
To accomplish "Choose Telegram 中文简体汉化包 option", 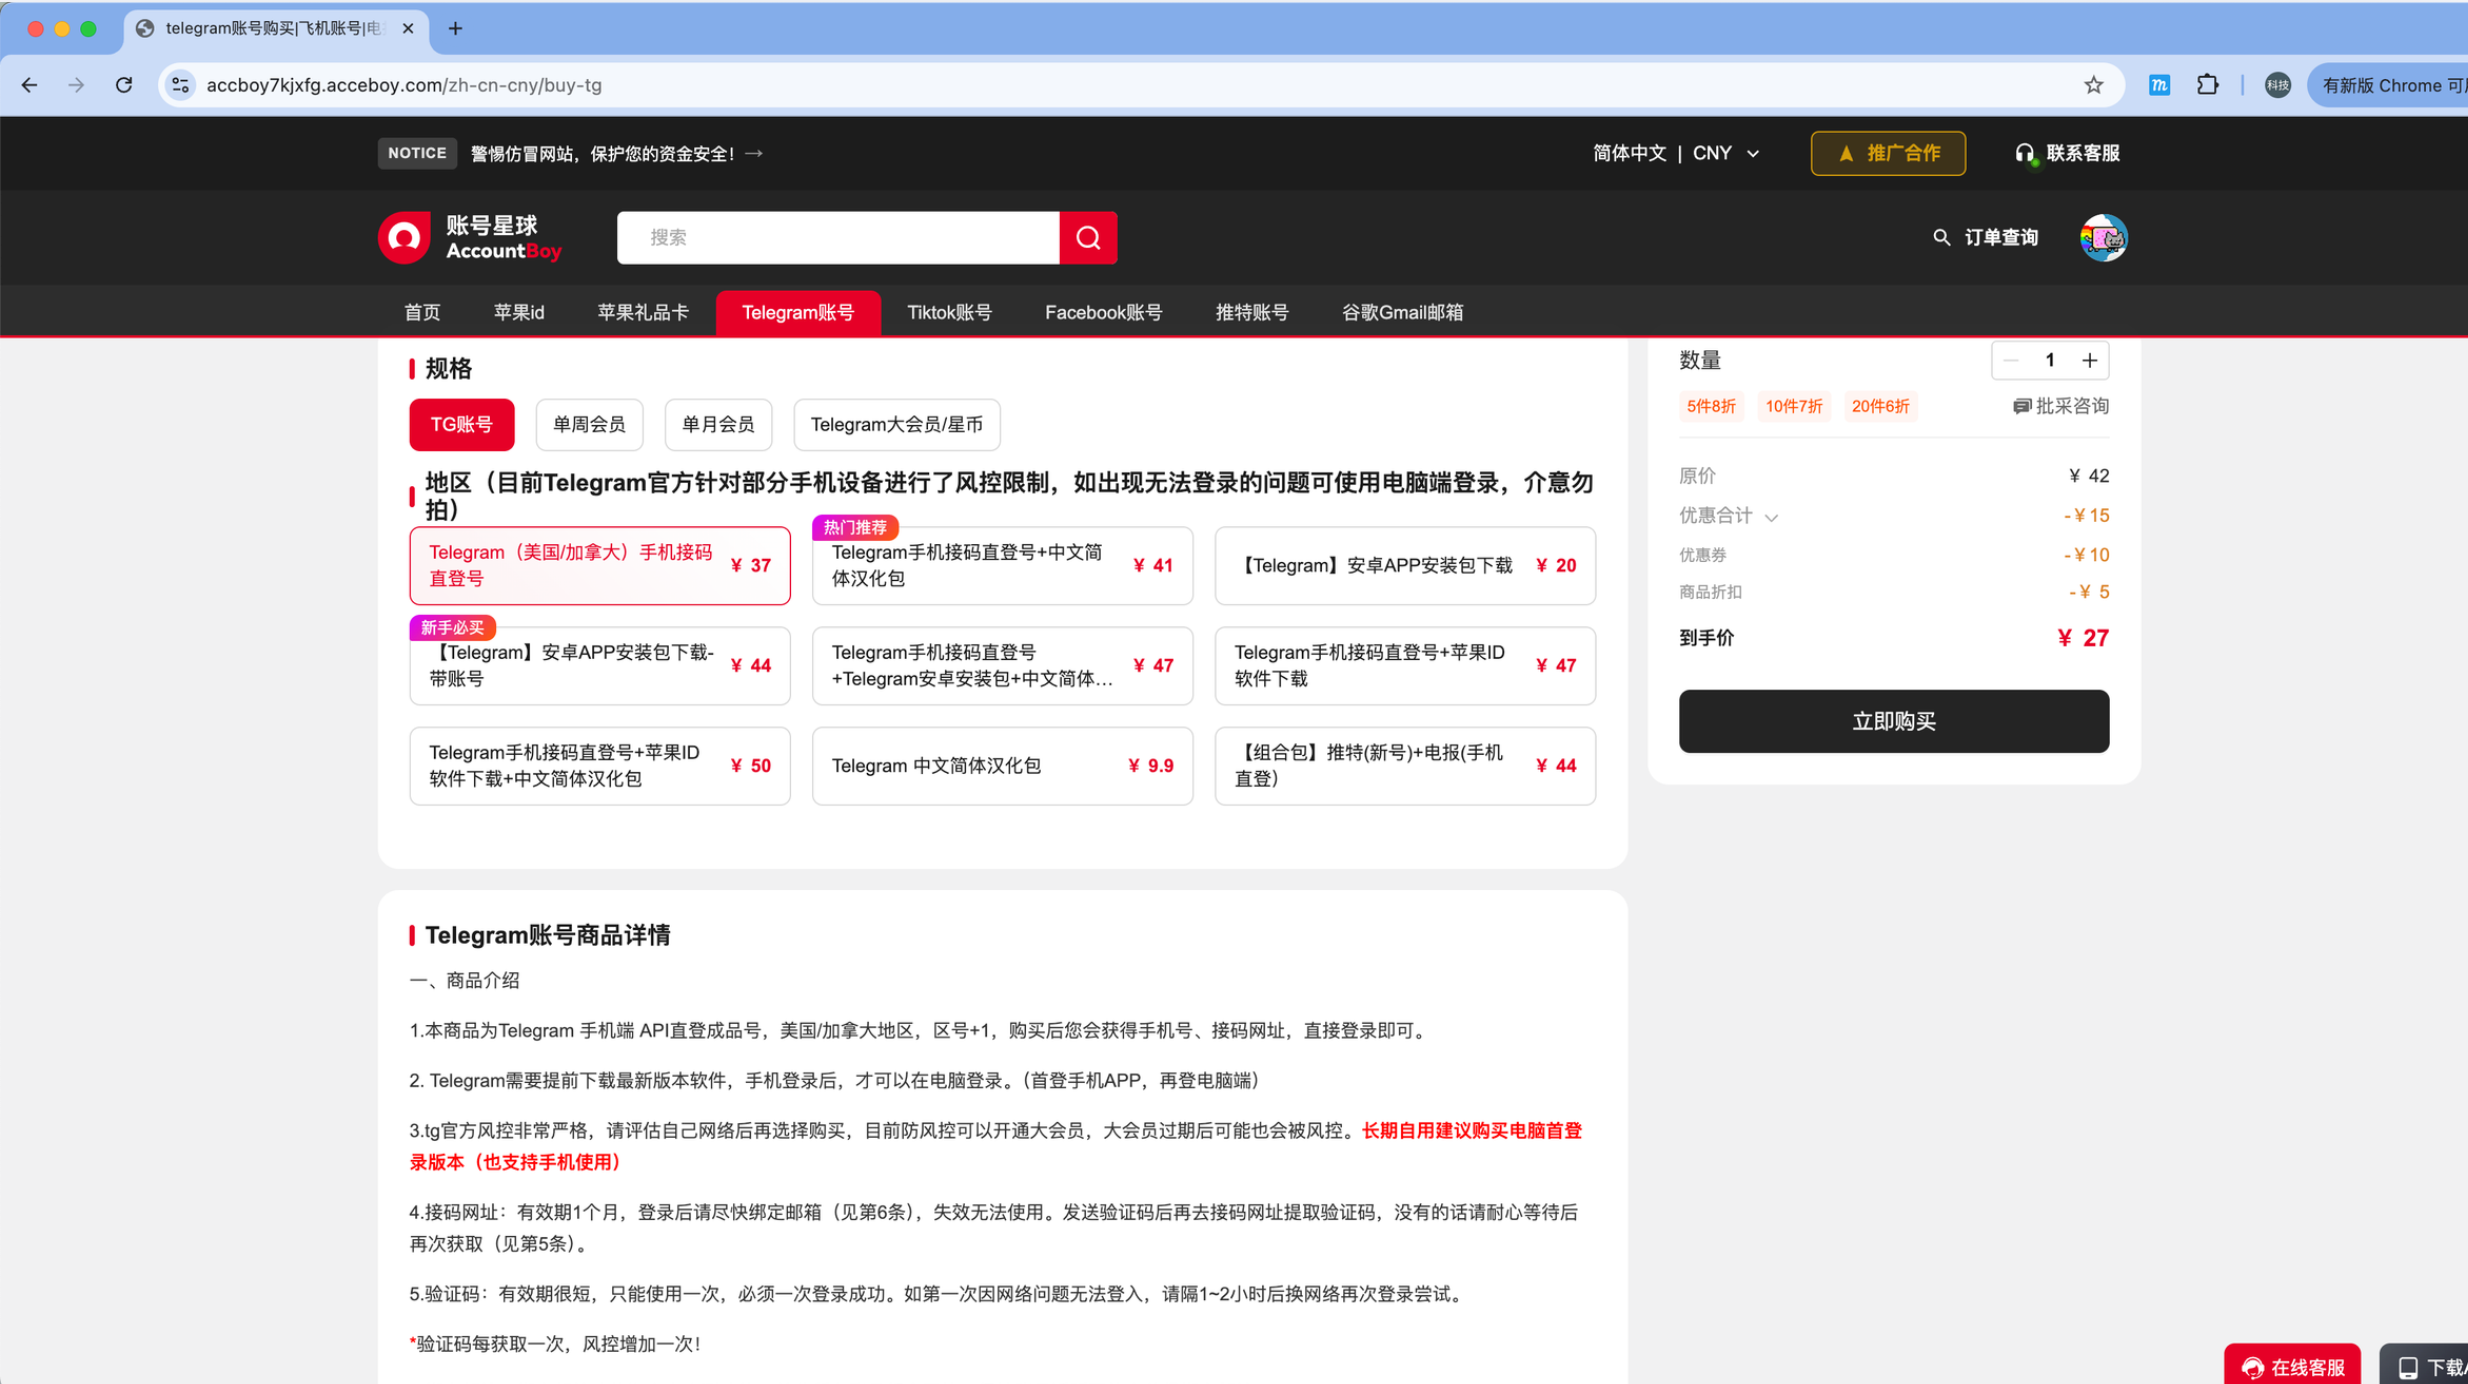I will pyautogui.click(x=1002, y=766).
